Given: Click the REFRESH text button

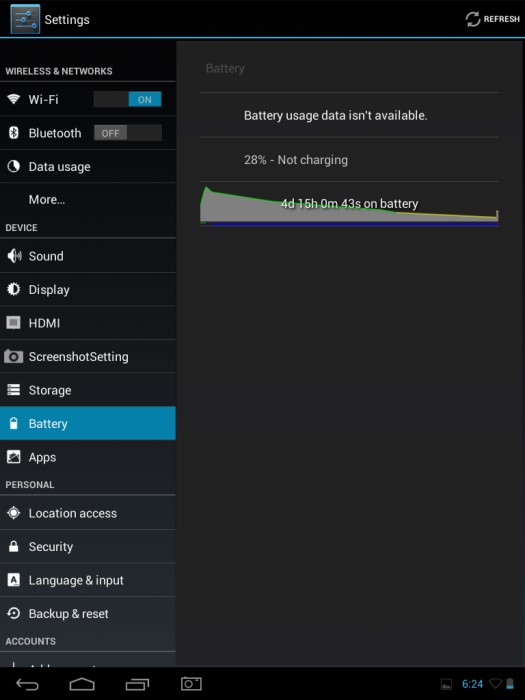Looking at the screenshot, I should 502,19.
